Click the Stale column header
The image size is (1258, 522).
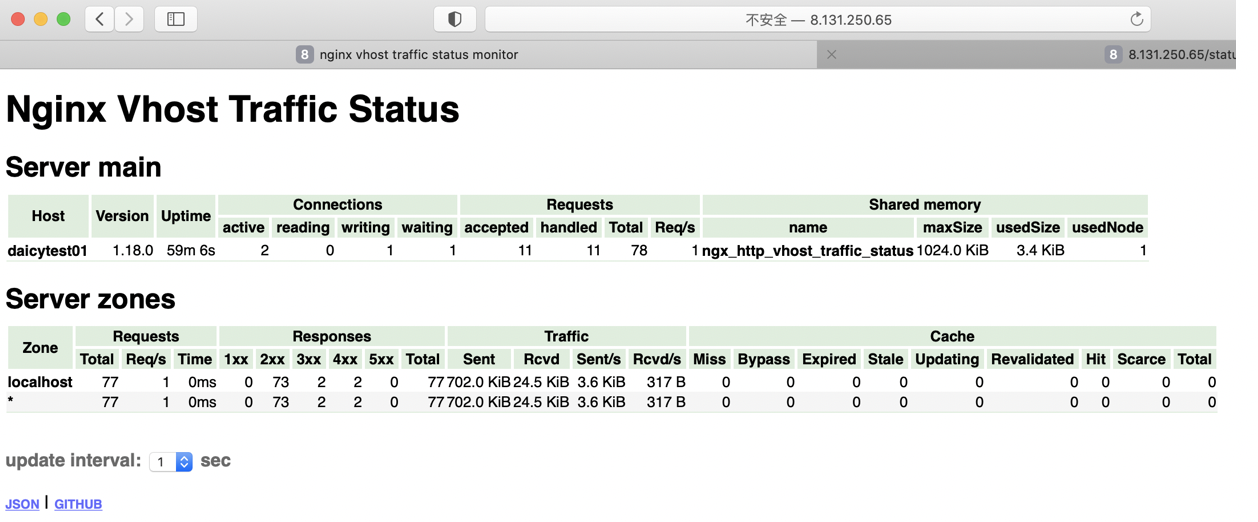(x=885, y=360)
